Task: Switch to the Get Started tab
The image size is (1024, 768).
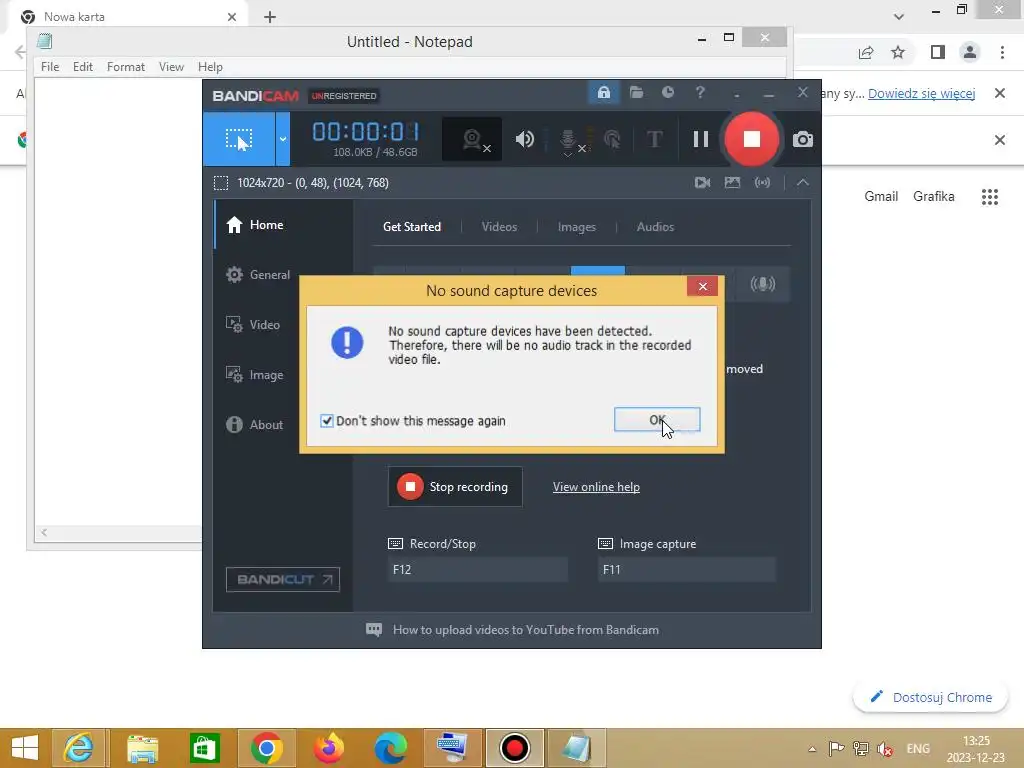Action: (412, 227)
